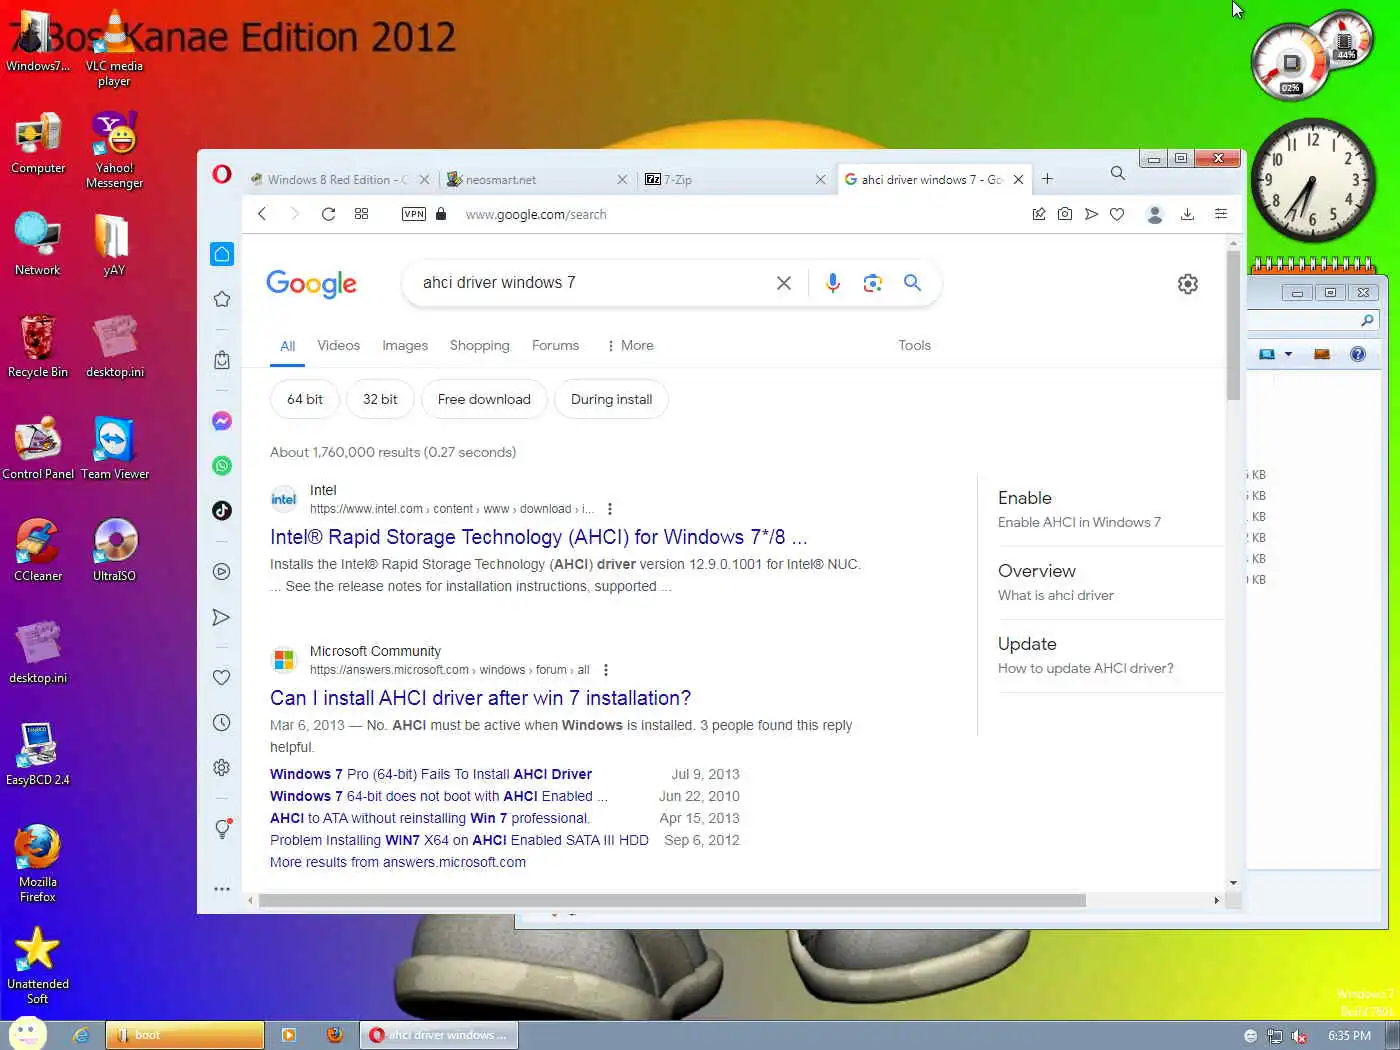Open Google quick settings gear
This screenshot has height=1050, width=1400.
(1188, 284)
